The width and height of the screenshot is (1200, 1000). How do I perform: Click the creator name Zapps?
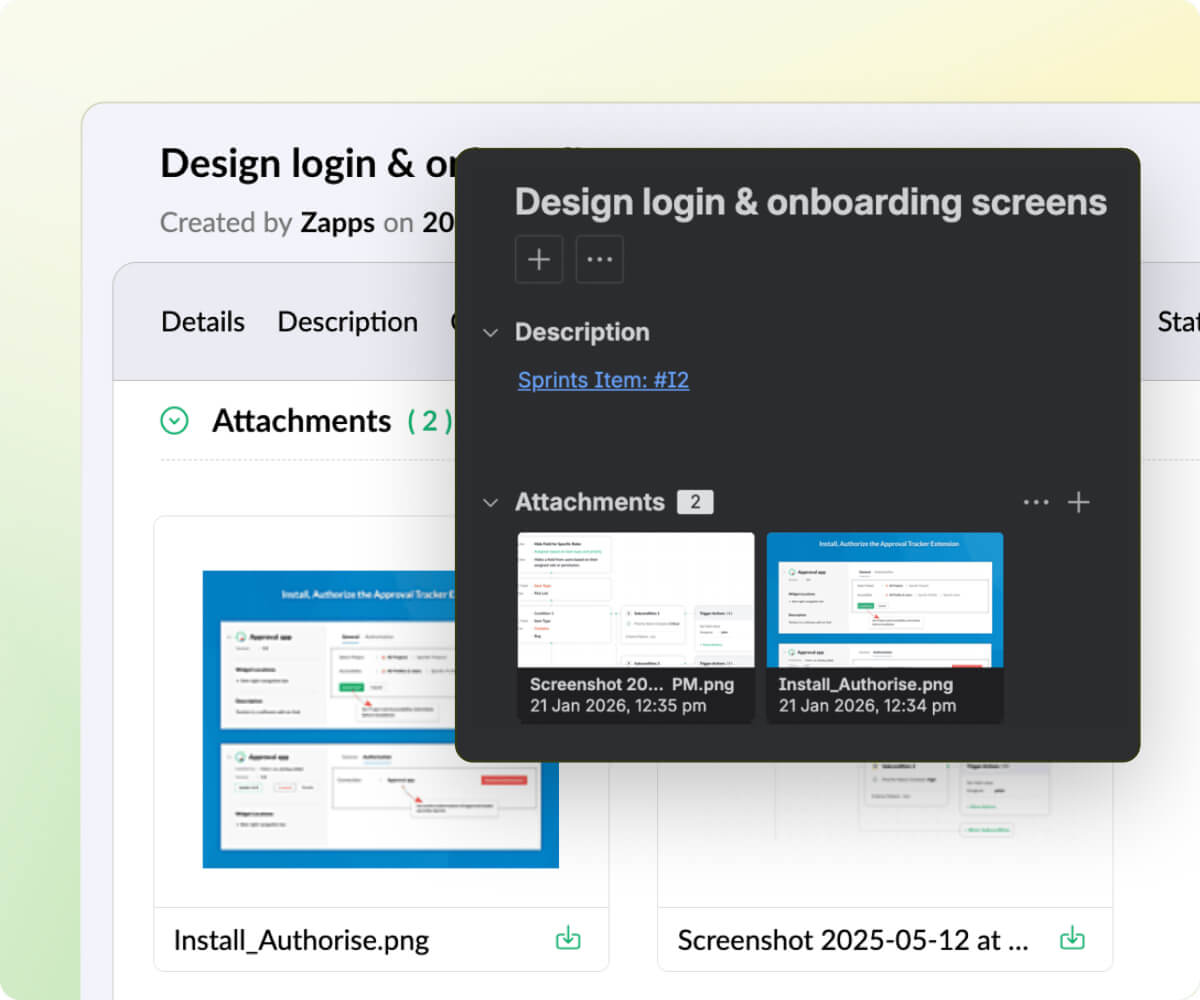tap(337, 222)
